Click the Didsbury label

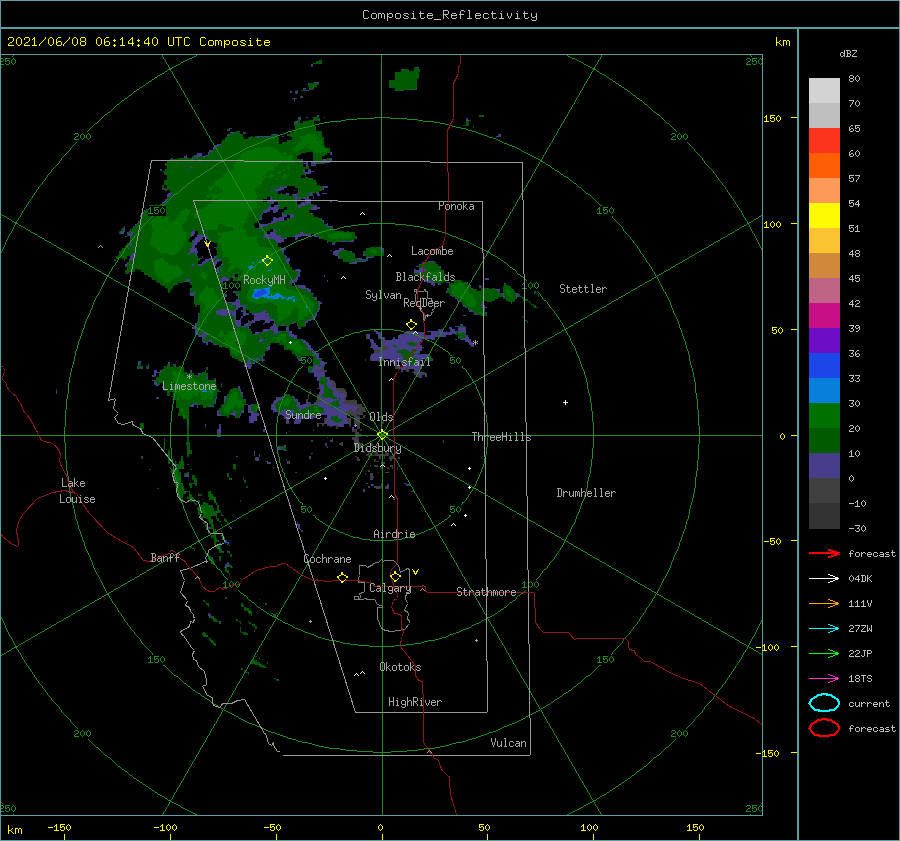(x=377, y=448)
